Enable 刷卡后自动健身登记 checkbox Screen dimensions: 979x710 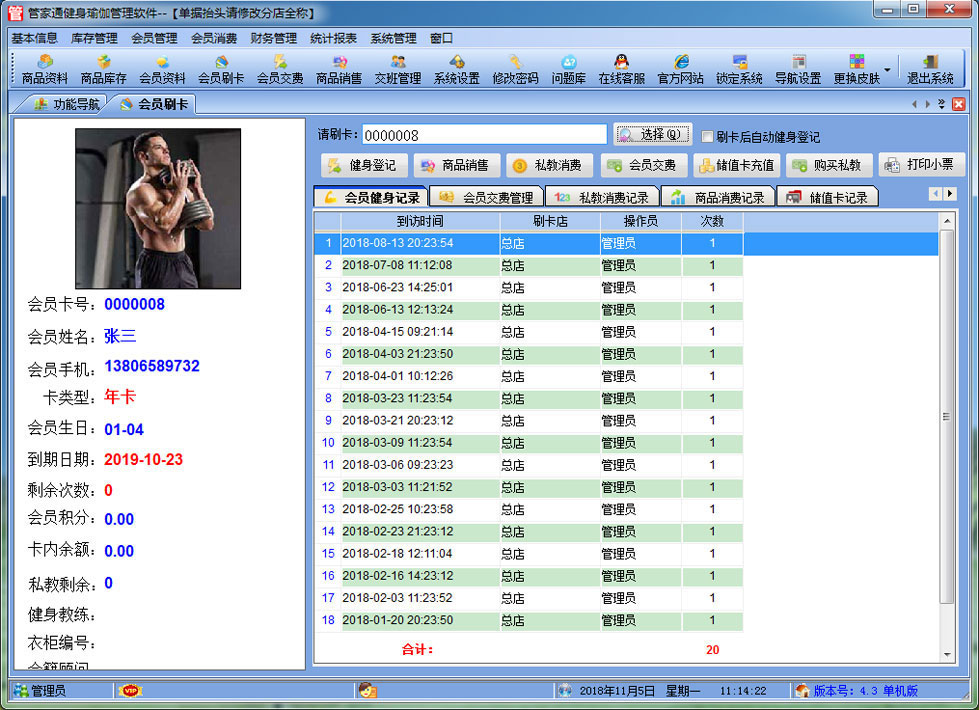[x=708, y=137]
